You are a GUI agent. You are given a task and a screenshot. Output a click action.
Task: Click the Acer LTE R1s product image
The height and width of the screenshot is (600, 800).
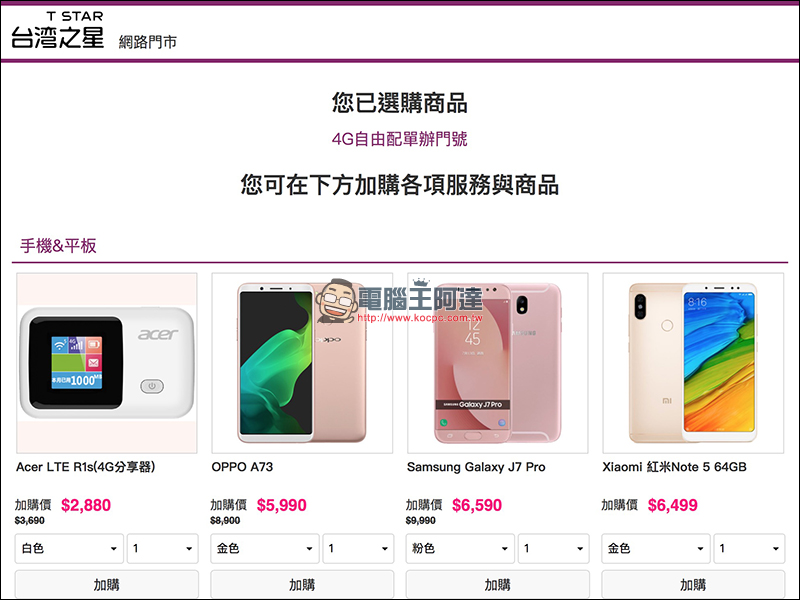pos(107,363)
